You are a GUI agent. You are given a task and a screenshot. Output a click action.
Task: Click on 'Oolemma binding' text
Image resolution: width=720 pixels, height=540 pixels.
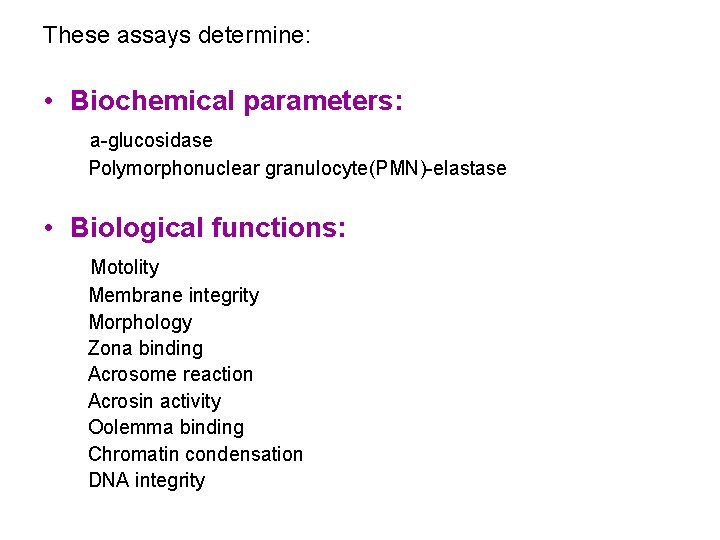[x=166, y=427]
